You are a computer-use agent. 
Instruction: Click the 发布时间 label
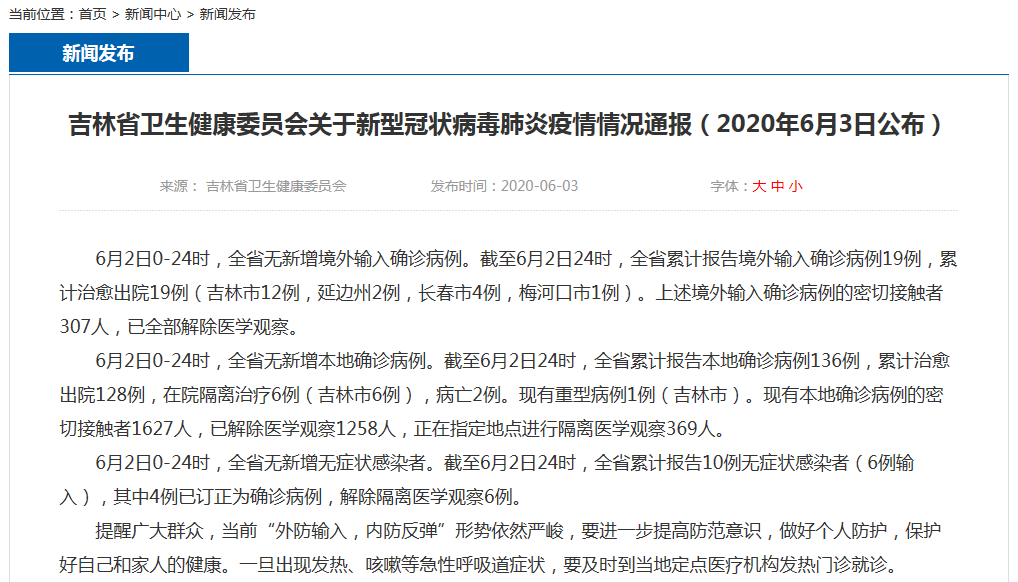point(464,186)
